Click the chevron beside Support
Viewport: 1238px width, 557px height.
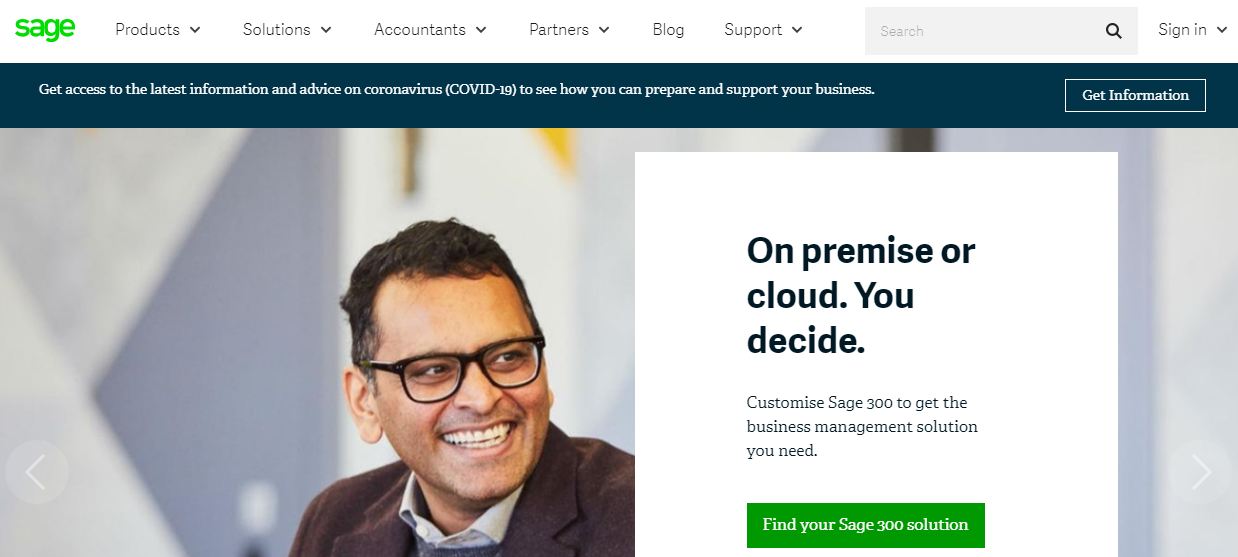(797, 30)
